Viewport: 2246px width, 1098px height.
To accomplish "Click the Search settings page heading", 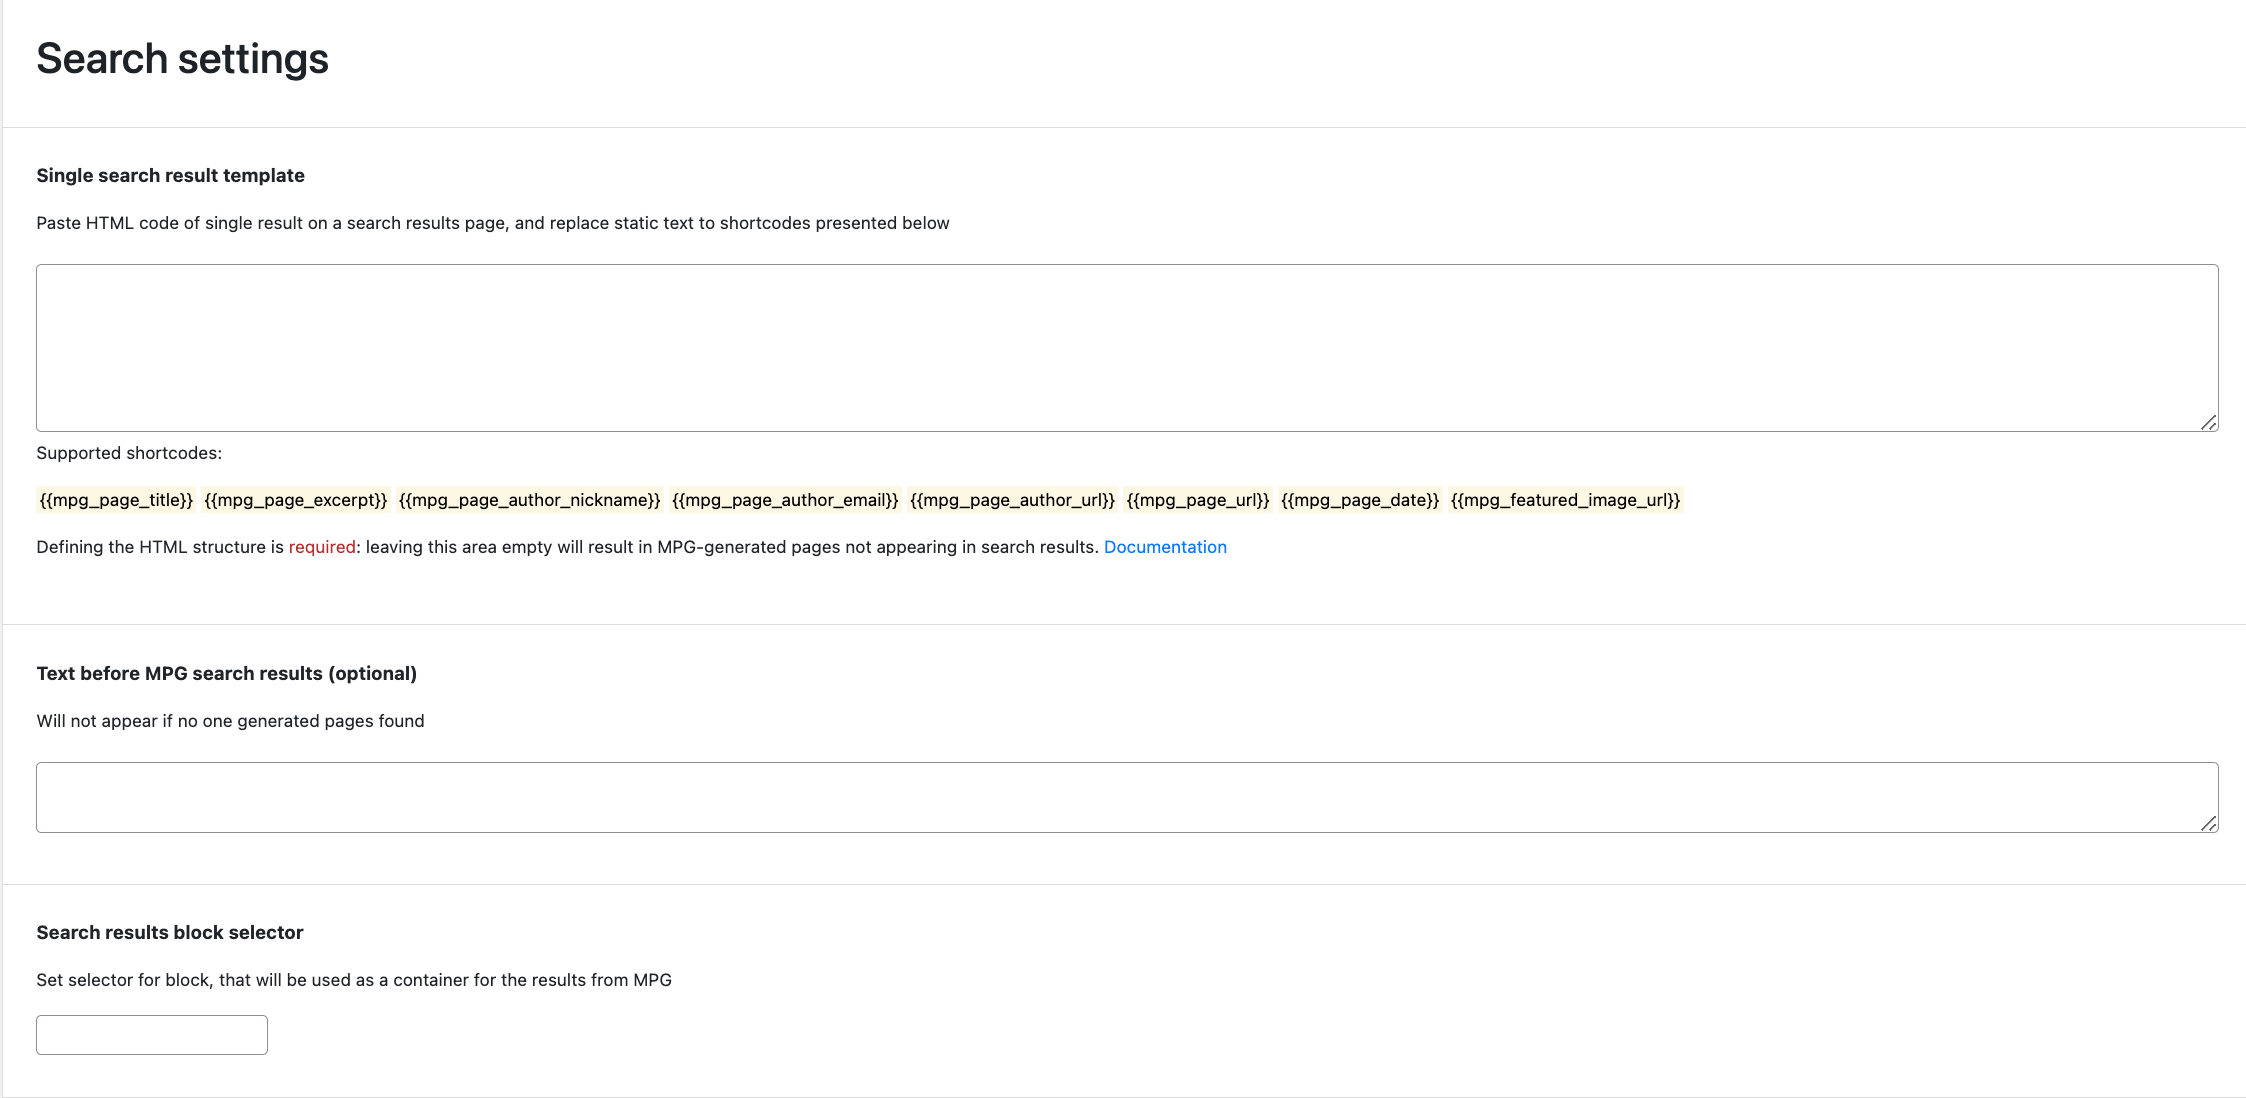I will (x=182, y=59).
